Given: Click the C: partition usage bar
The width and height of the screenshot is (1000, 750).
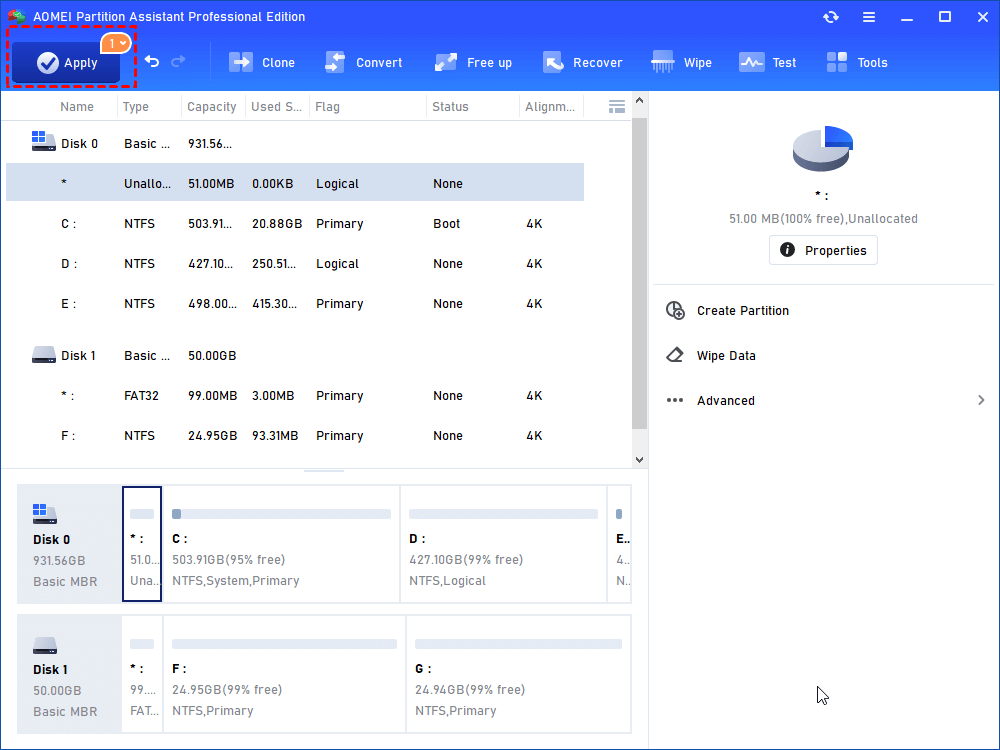Looking at the screenshot, I should 281,514.
